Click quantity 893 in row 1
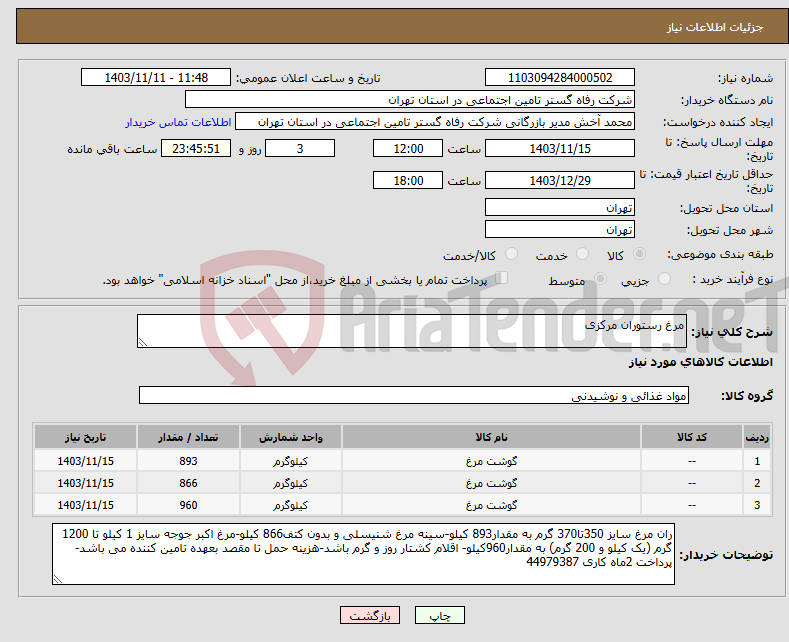This screenshot has width=789, height=642. pyautogui.click(x=188, y=461)
